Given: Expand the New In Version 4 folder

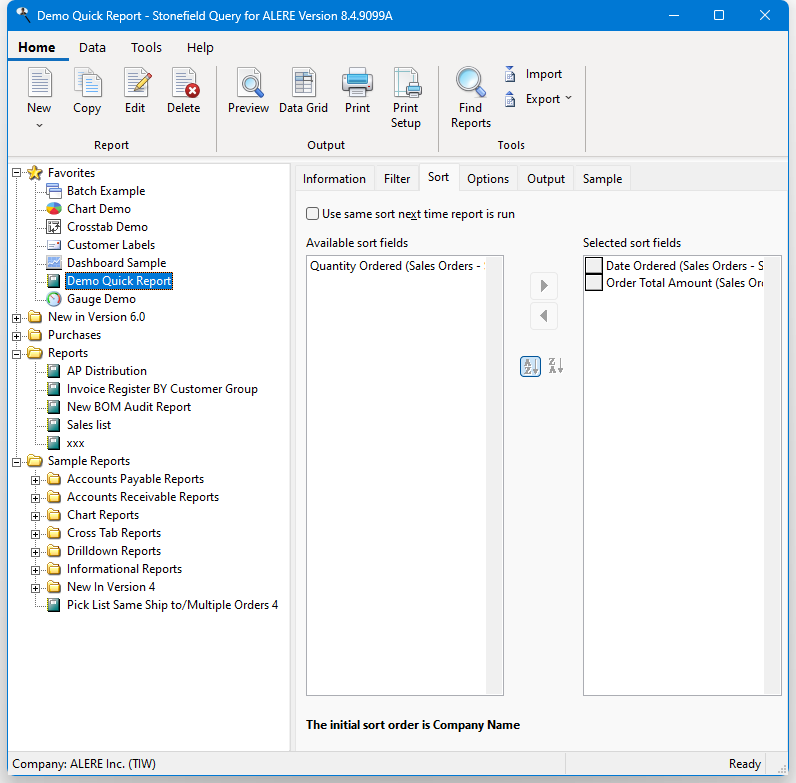Looking at the screenshot, I should (35, 588).
